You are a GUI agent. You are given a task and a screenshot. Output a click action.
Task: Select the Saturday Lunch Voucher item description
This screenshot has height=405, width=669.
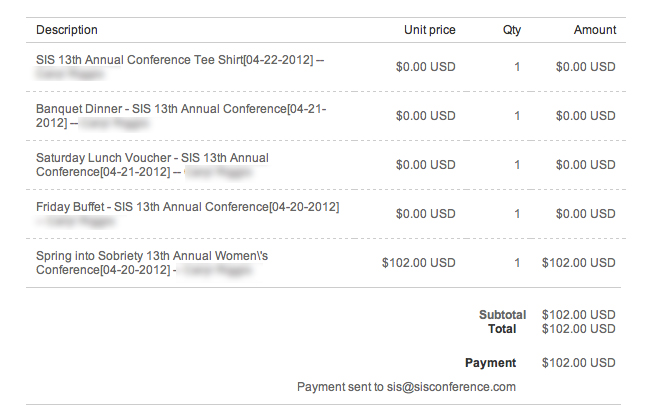click(x=153, y=165)
